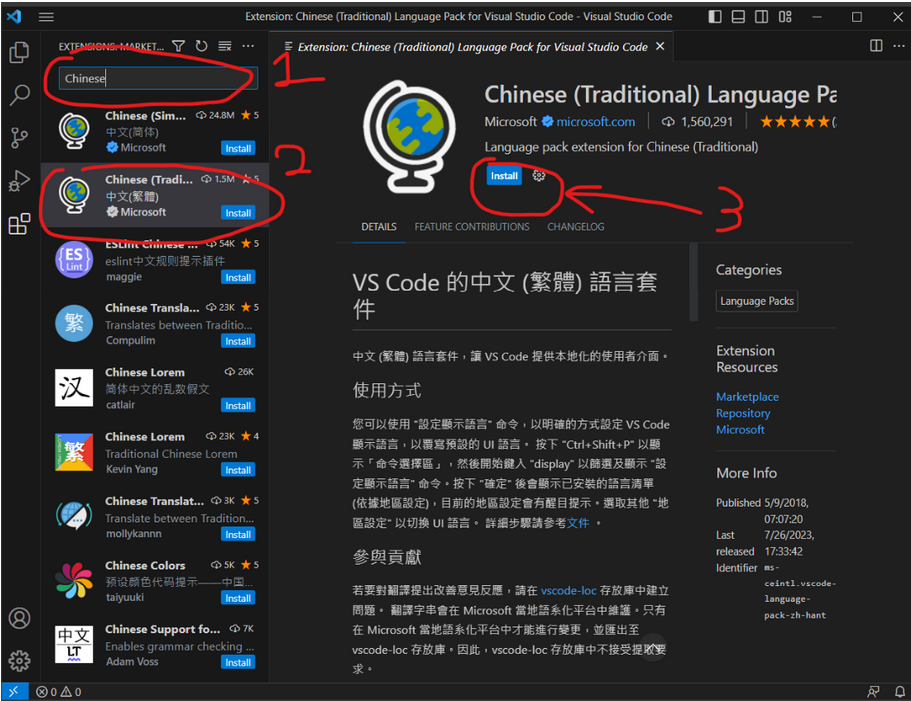
Task: Click the details pane vertical scrollbar
Action: (693, 282)
